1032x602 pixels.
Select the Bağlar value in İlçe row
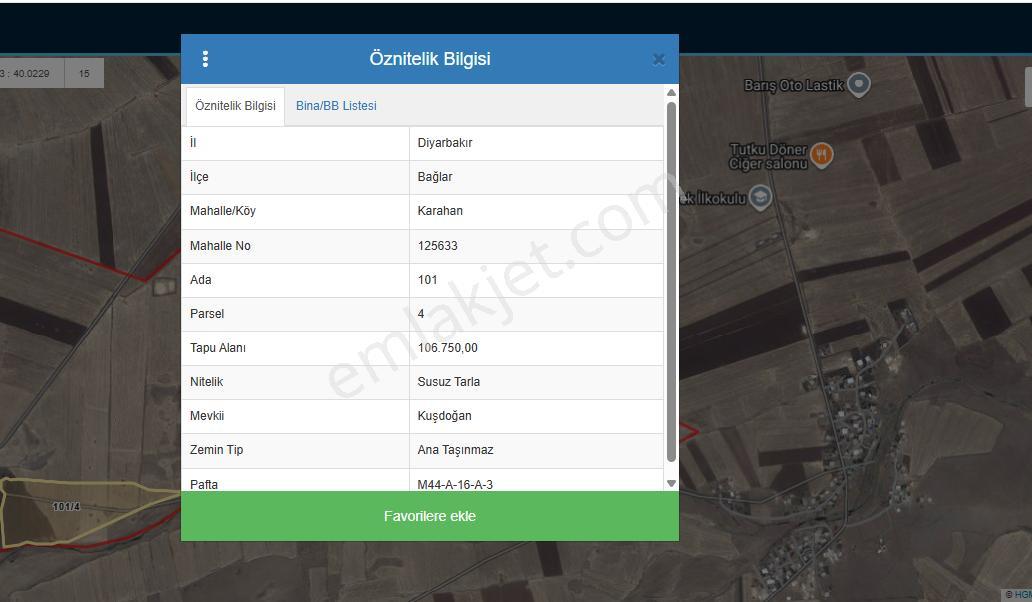coord(536,177)
